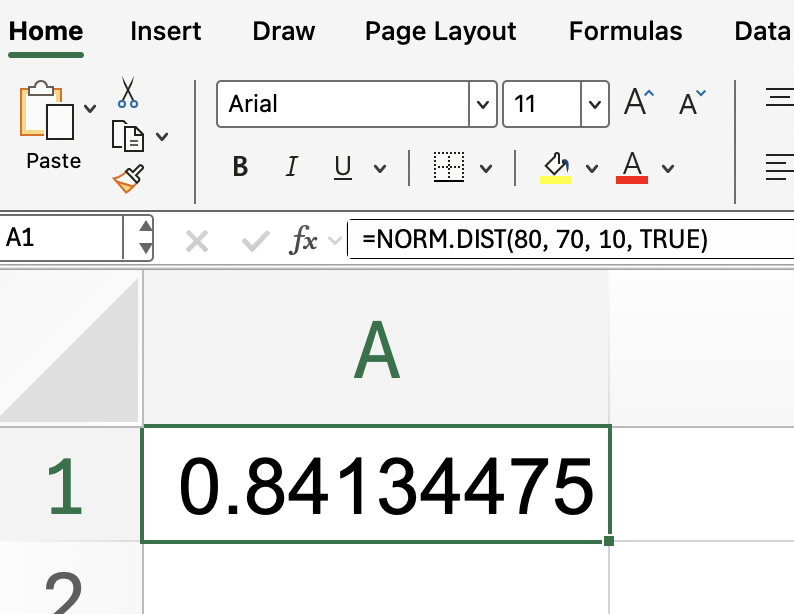Expand the font size dropdown
Viewport: 794px width, 614px height.
coord(595,104)
